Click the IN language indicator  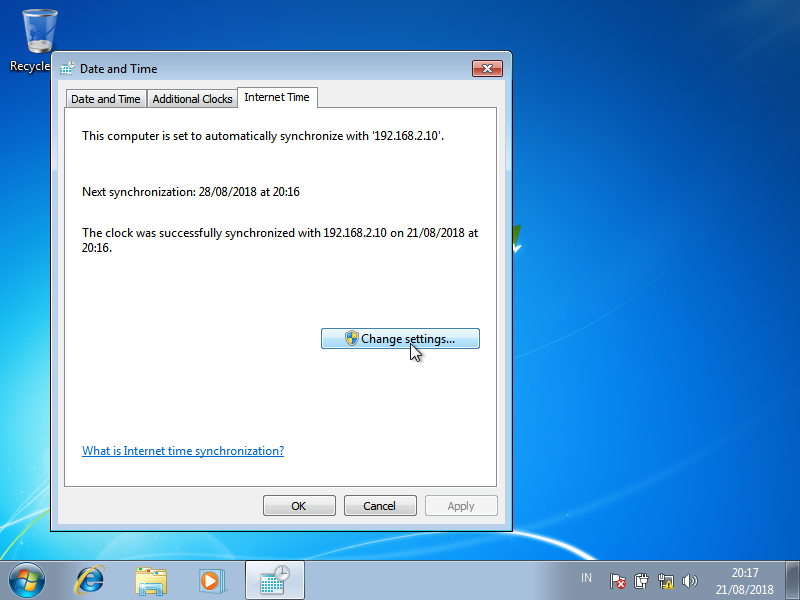click(586, 578)
